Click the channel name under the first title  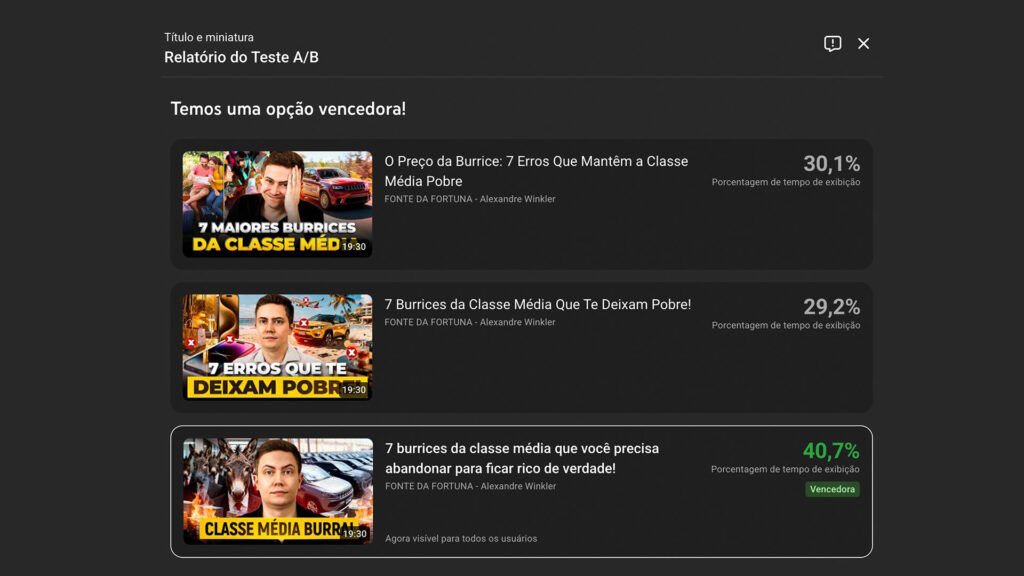[x=469, y=199]
